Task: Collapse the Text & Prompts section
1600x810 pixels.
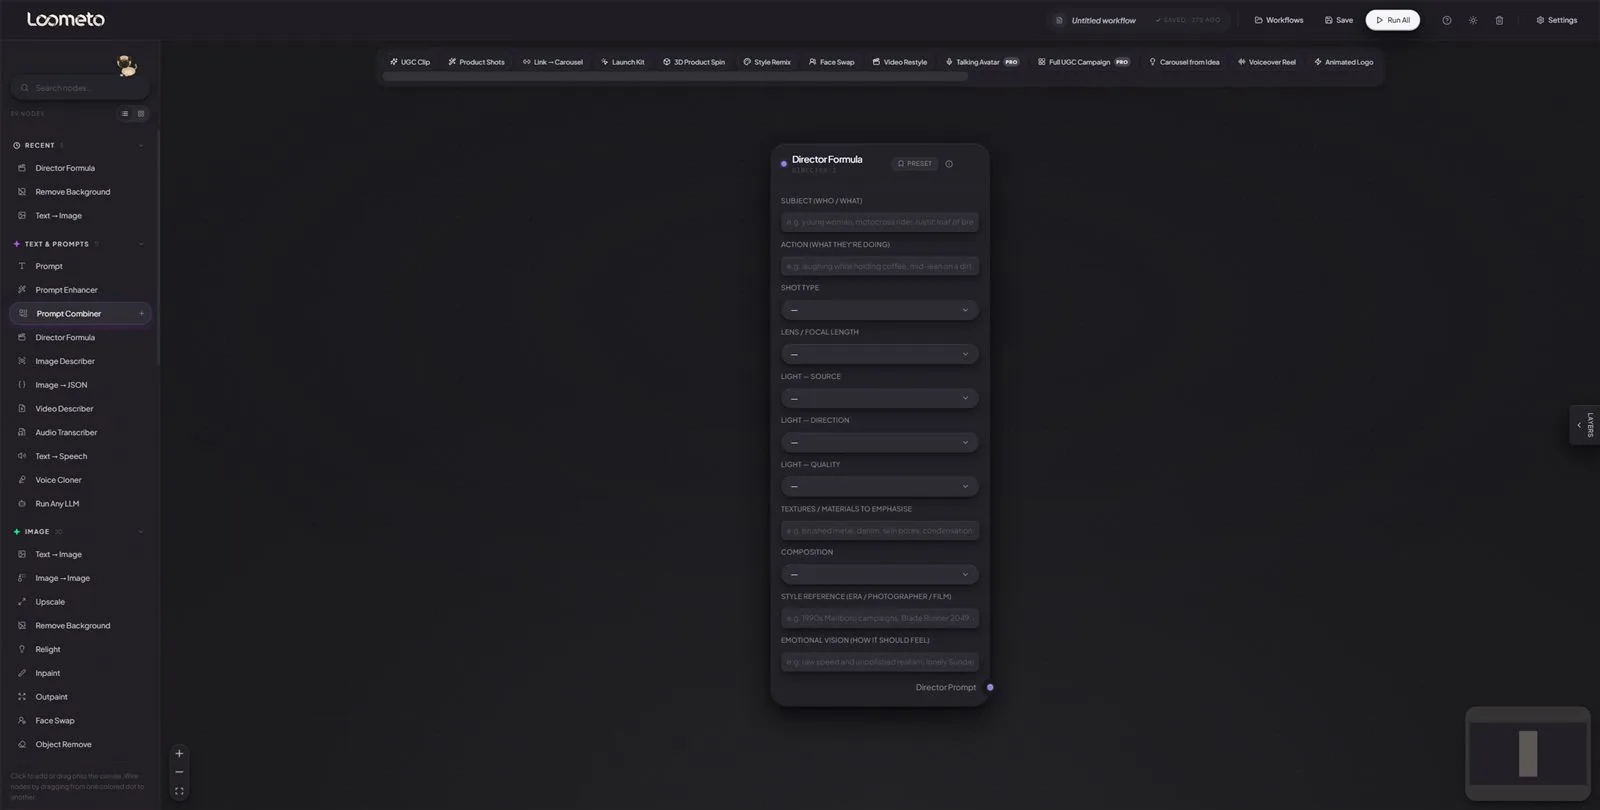Action: point(140,244)
